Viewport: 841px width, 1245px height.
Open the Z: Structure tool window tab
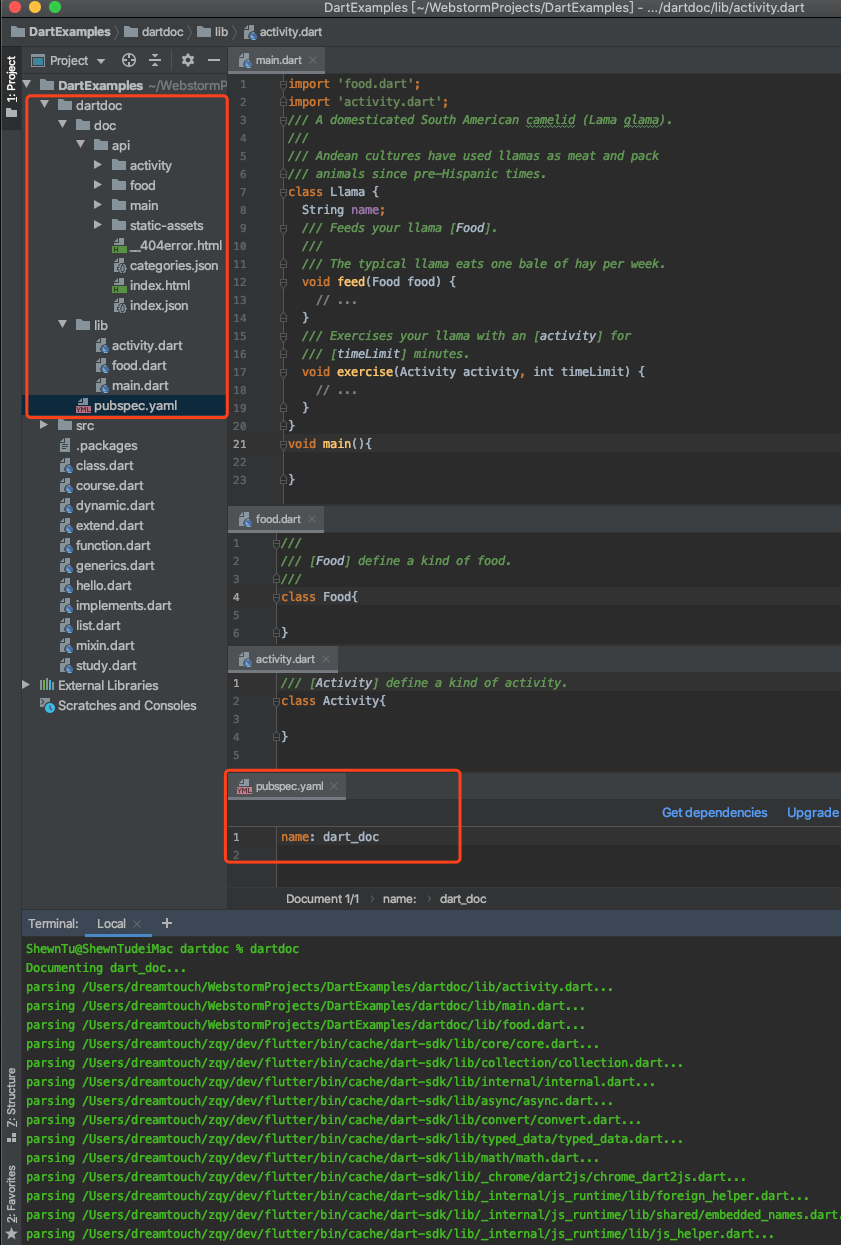11,1104
